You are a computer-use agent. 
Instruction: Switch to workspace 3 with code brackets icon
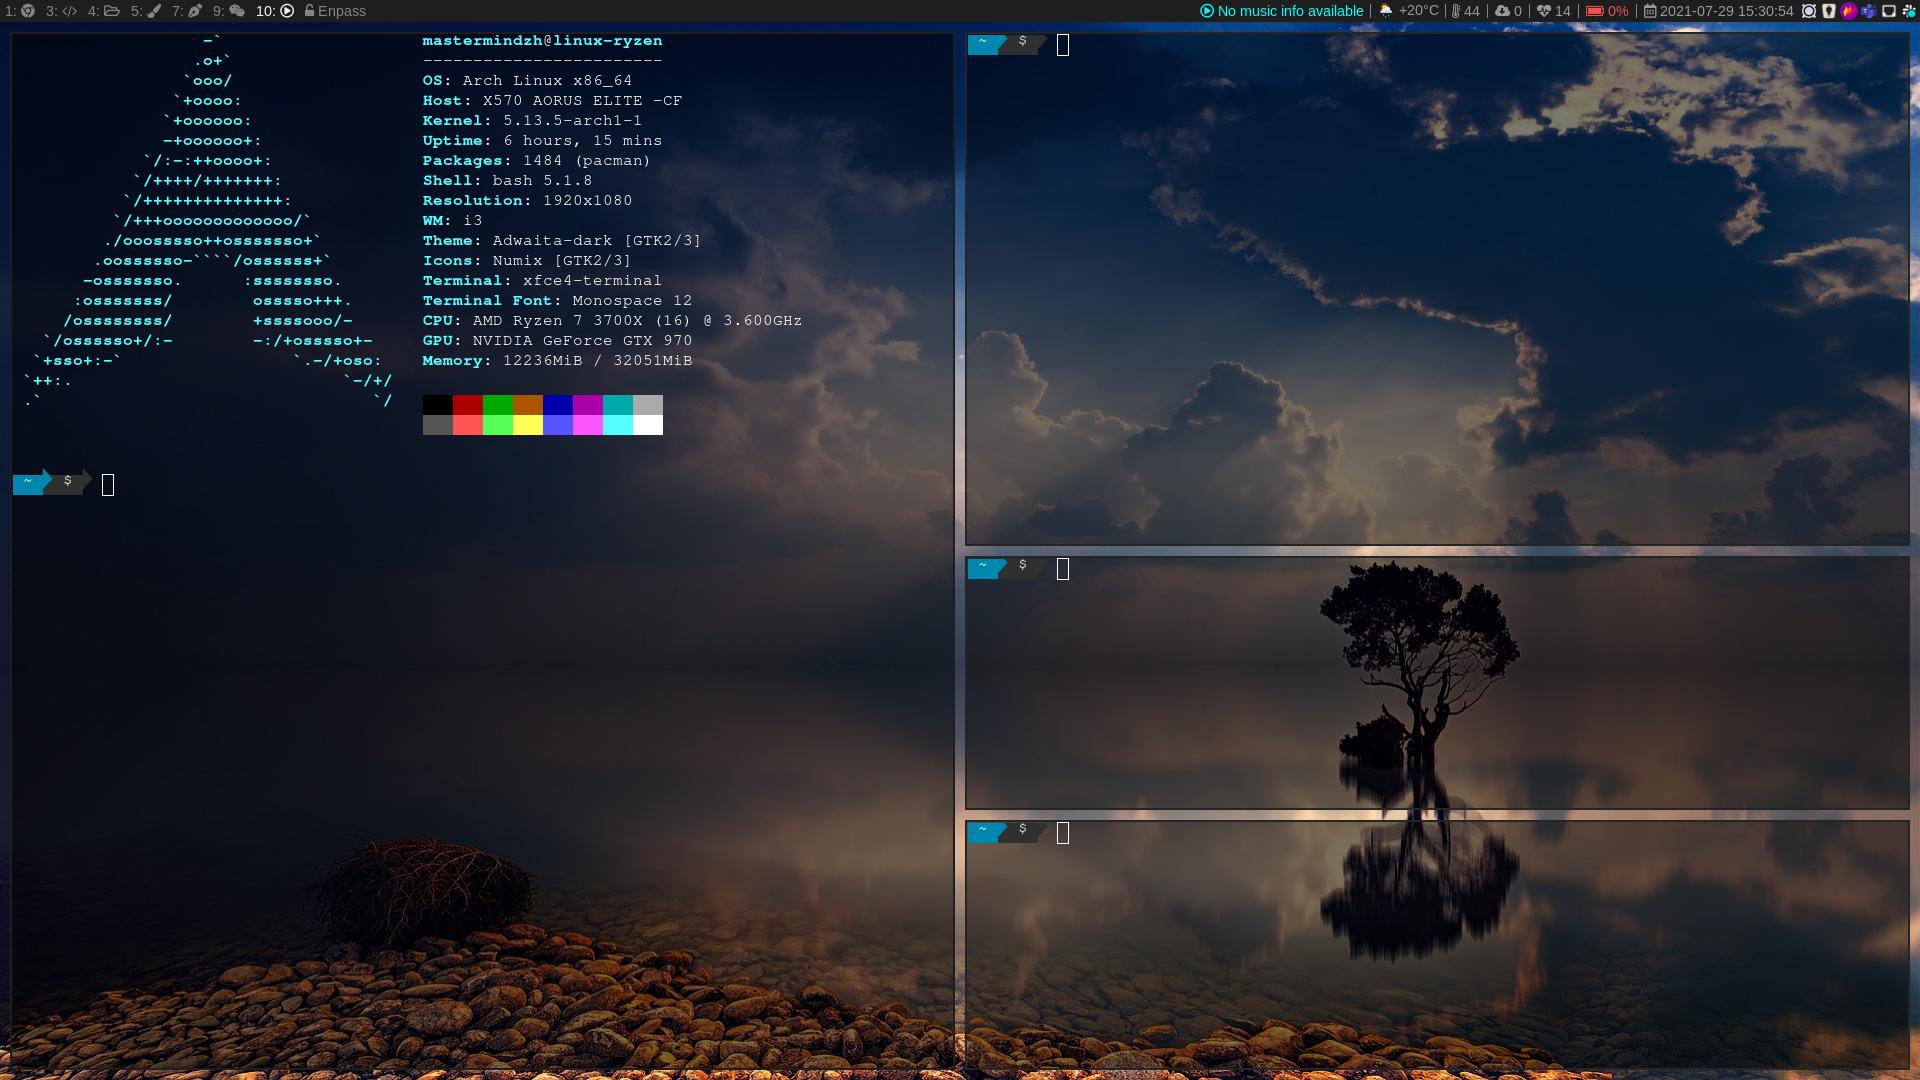(x=61, y=11)
